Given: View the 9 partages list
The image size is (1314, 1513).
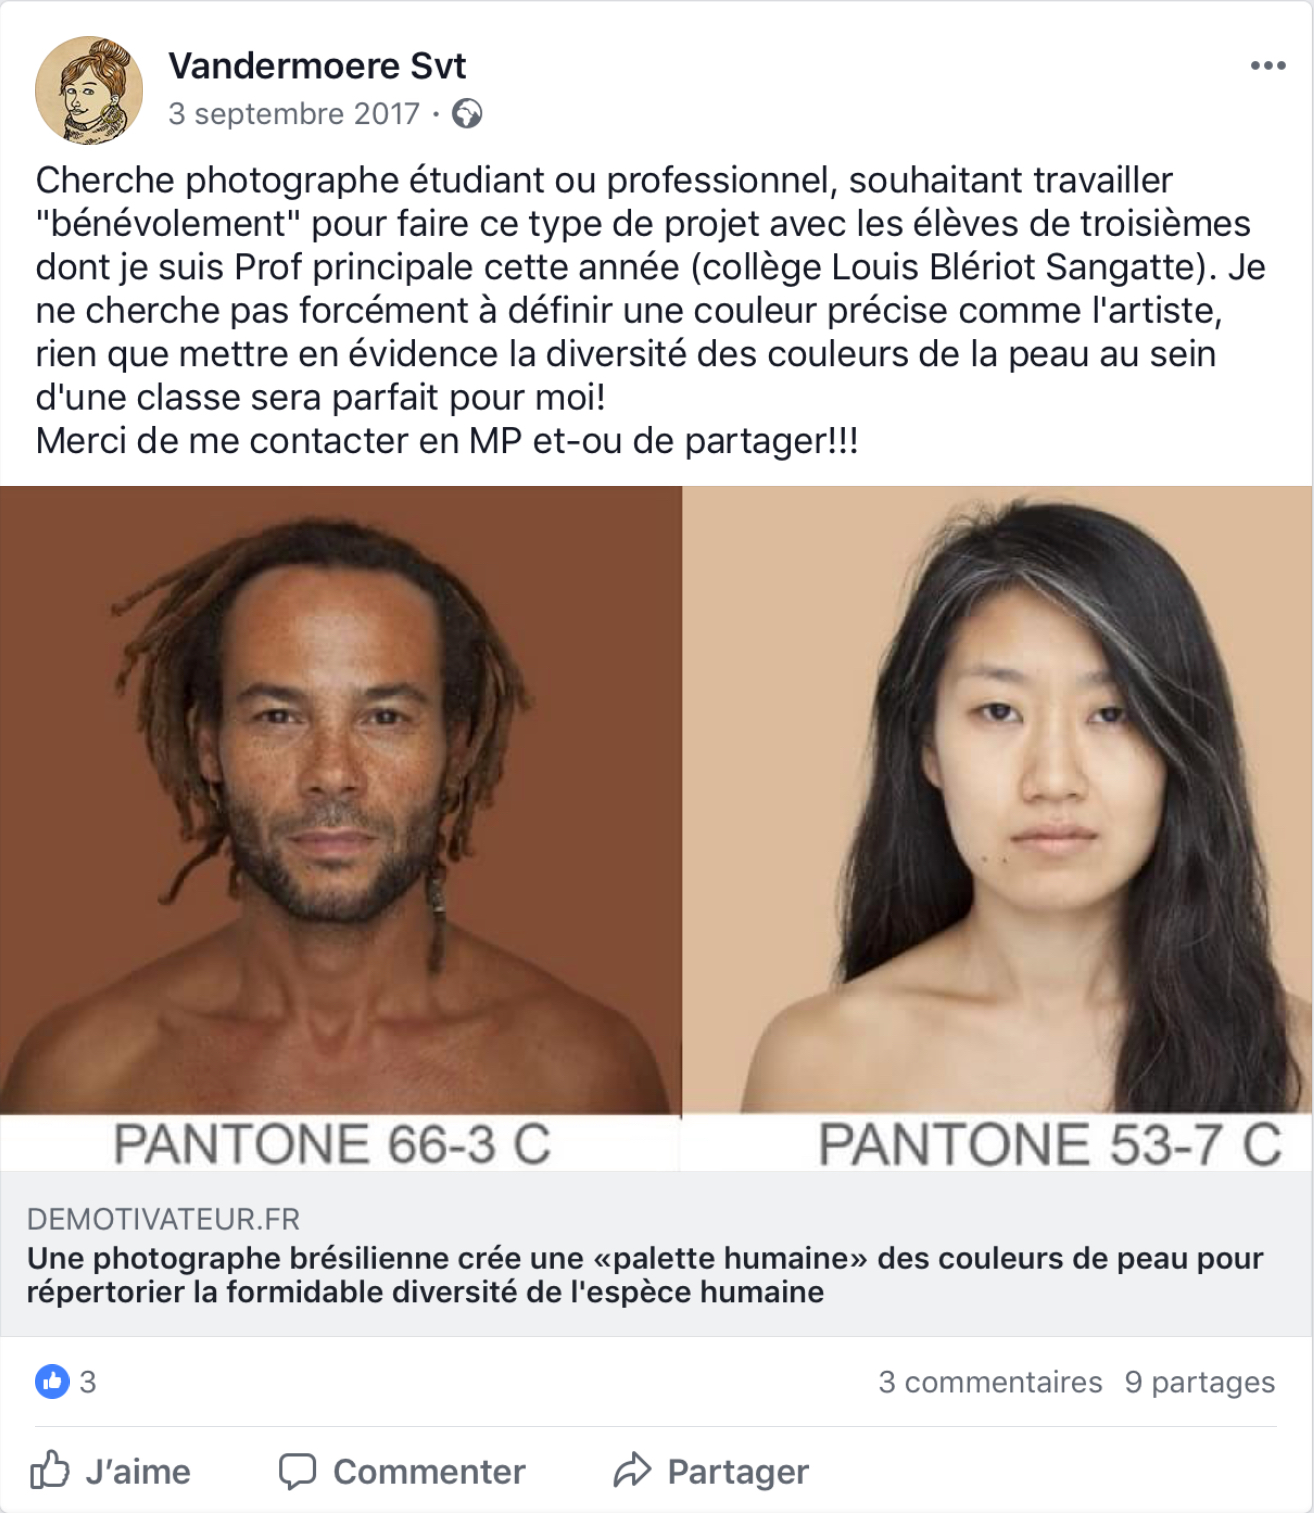Looking at the screenshot, I should [1200, 1382].
